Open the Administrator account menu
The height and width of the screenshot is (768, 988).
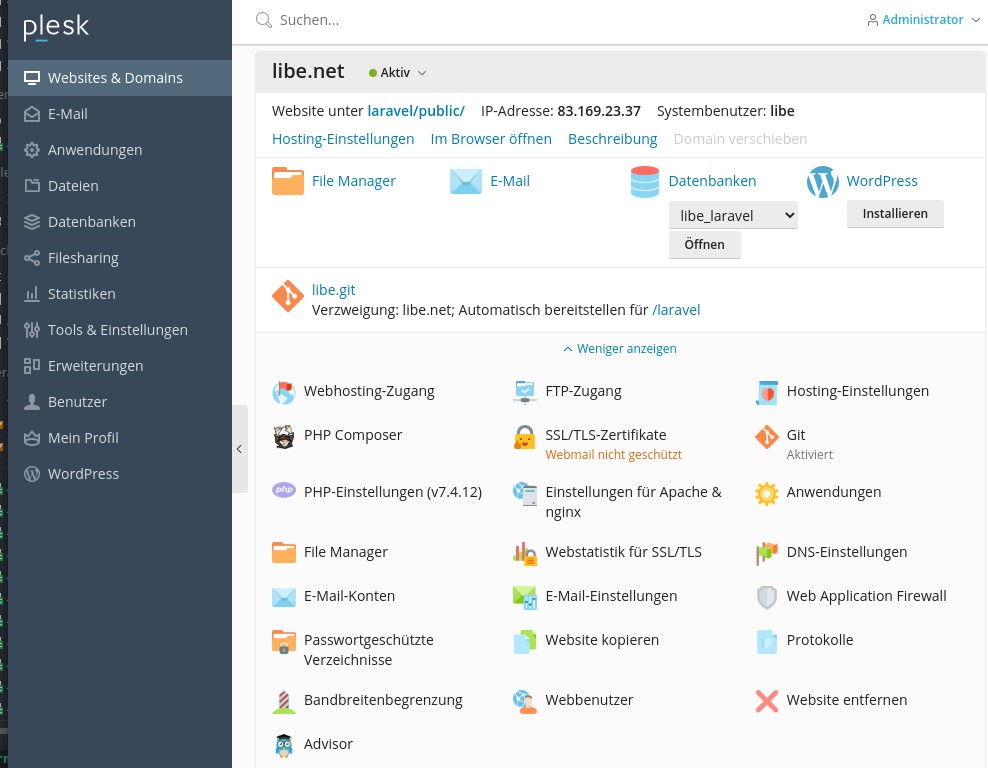coord(923,20)
